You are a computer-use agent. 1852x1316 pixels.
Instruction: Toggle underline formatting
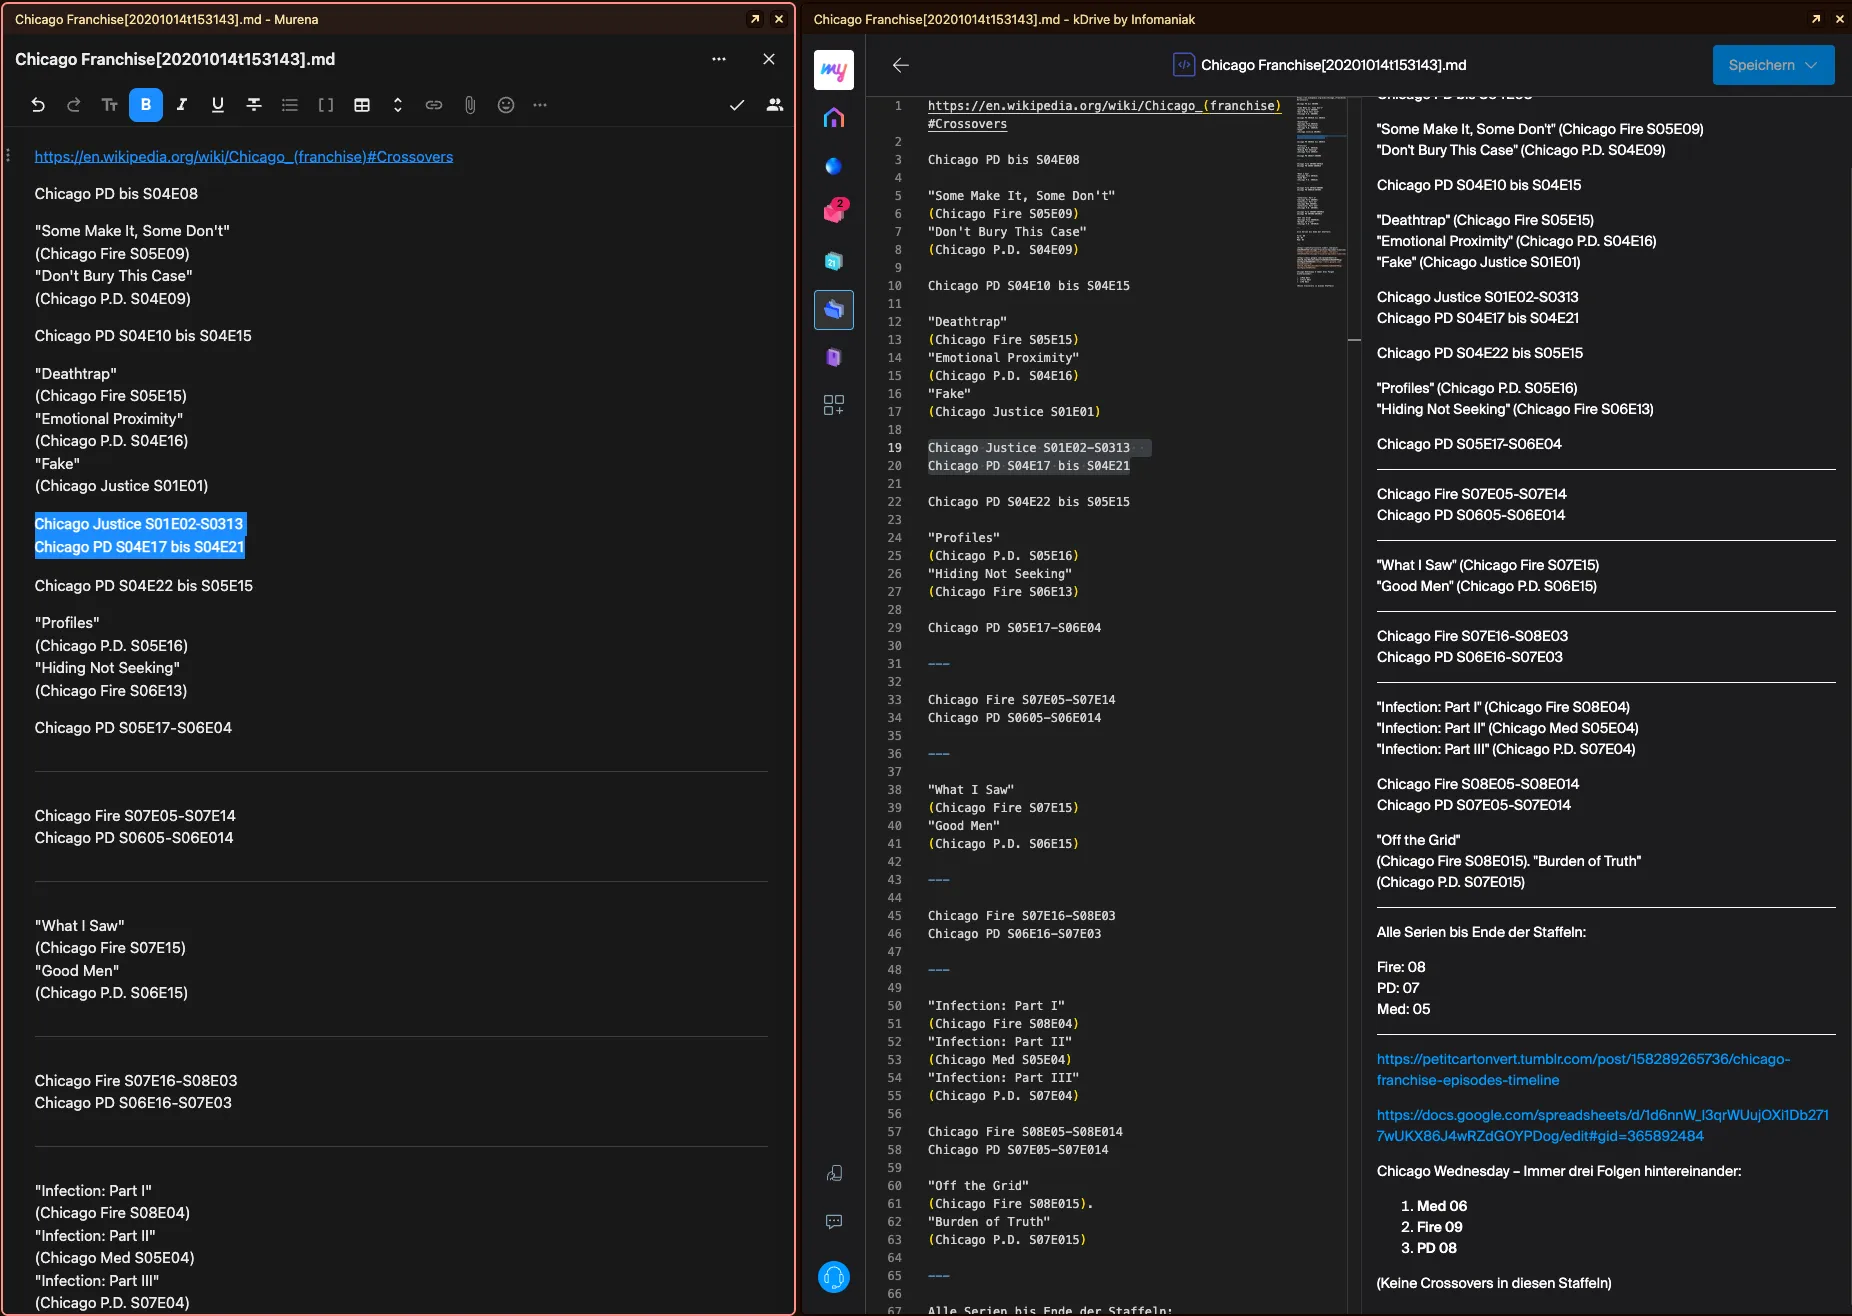[x=218, y=105]
